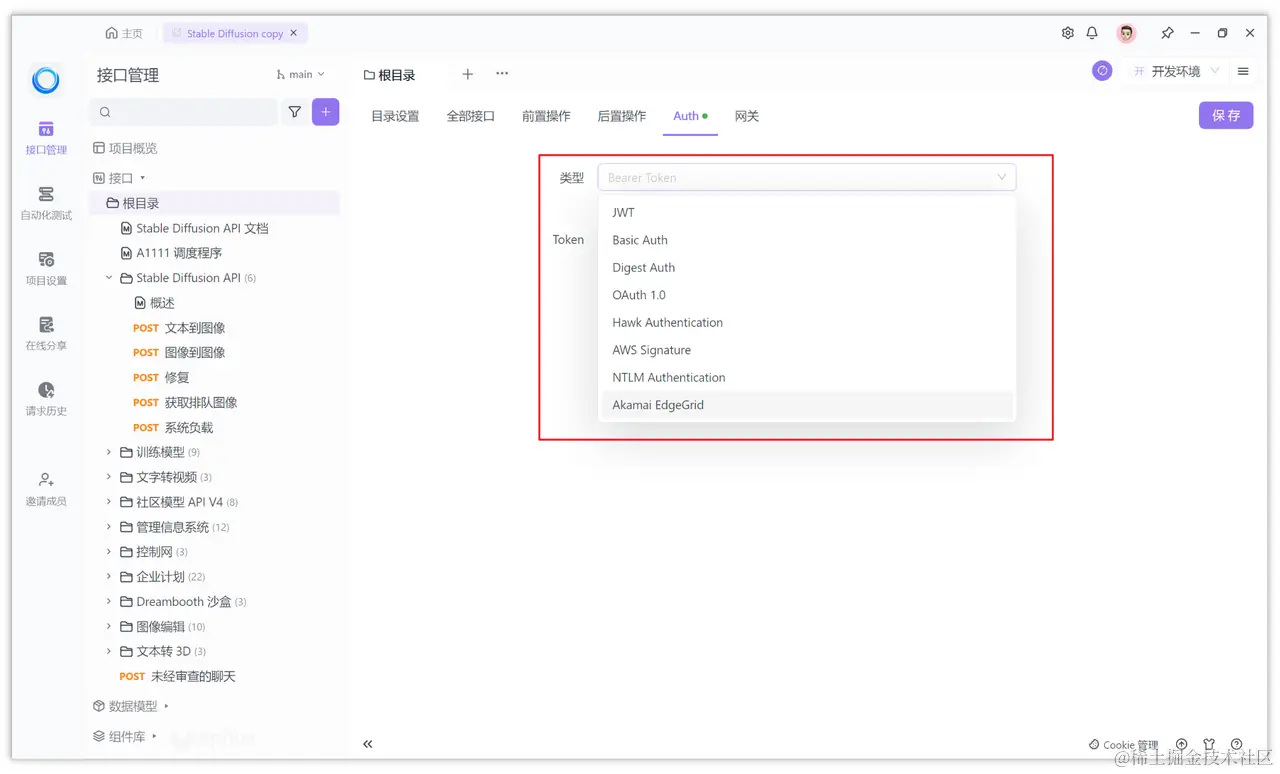Open the notifications bell
Image resolution: width=1280 pixels, height=774 pixels.
[x=1092, y=33]
